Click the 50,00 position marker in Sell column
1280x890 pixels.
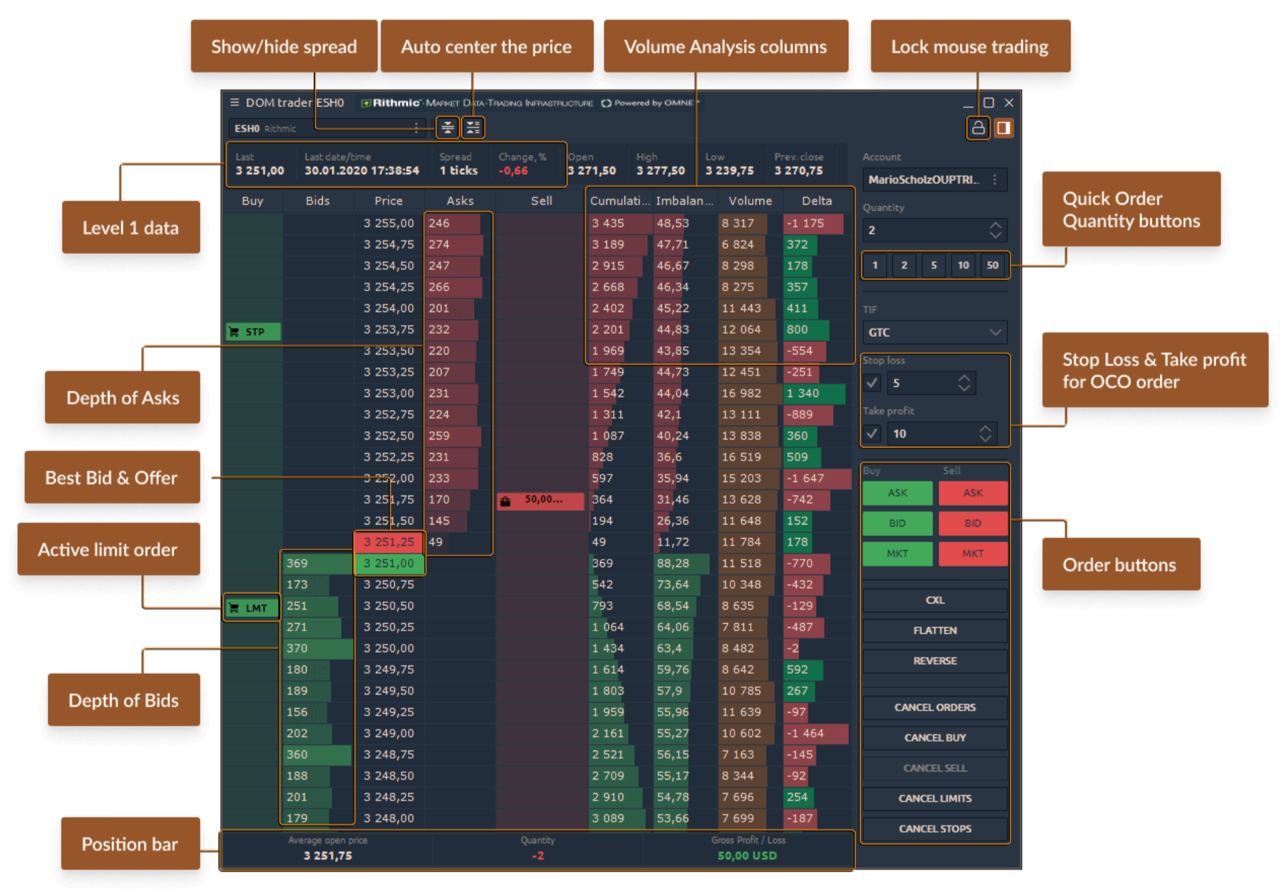[x=539, y=500]
